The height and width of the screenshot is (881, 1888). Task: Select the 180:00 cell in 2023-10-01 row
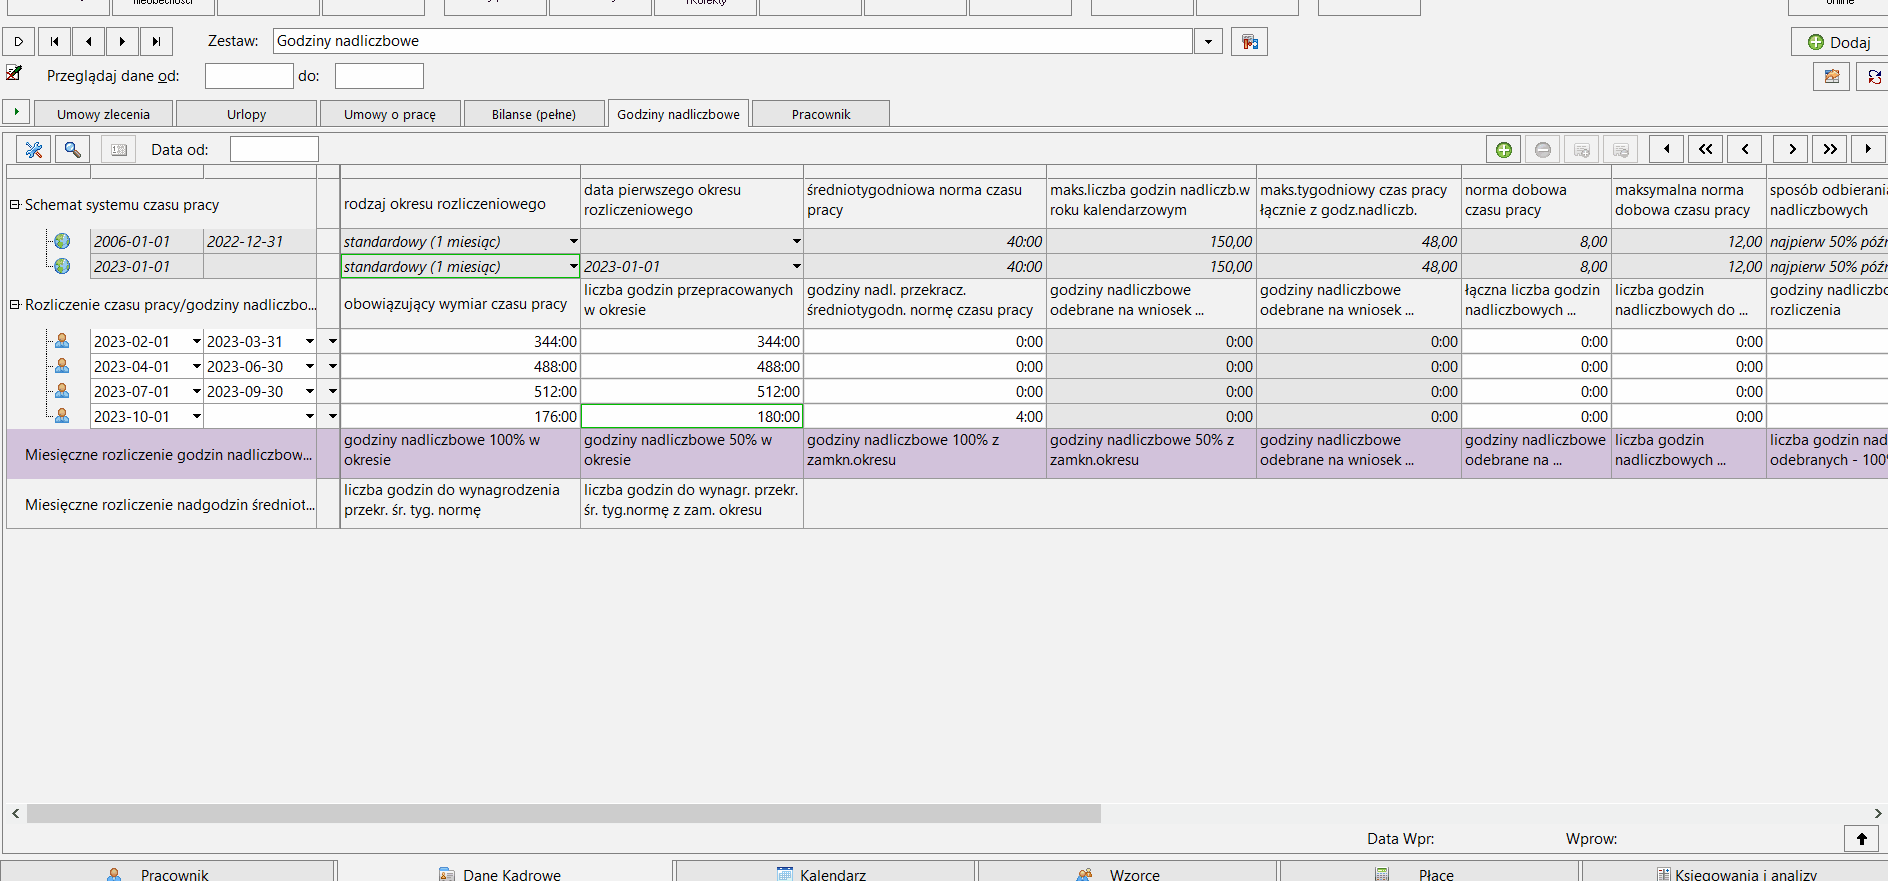tap(692, 416)
